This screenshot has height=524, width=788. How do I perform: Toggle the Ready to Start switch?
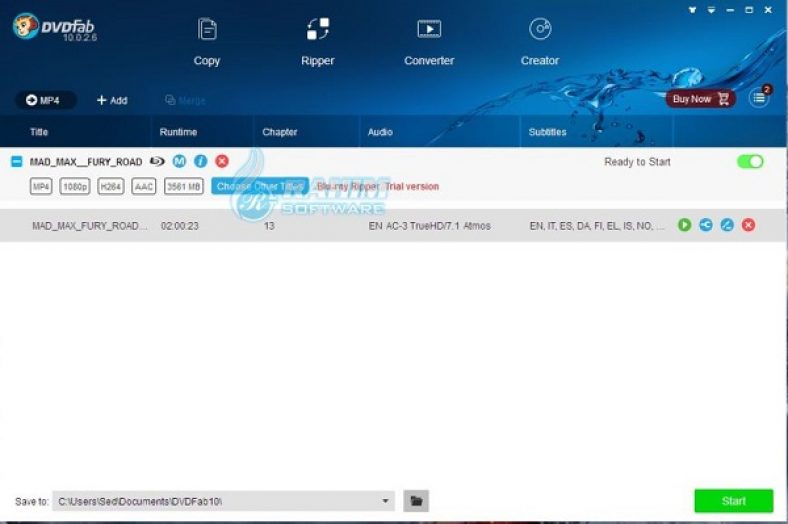coord(750,161)
